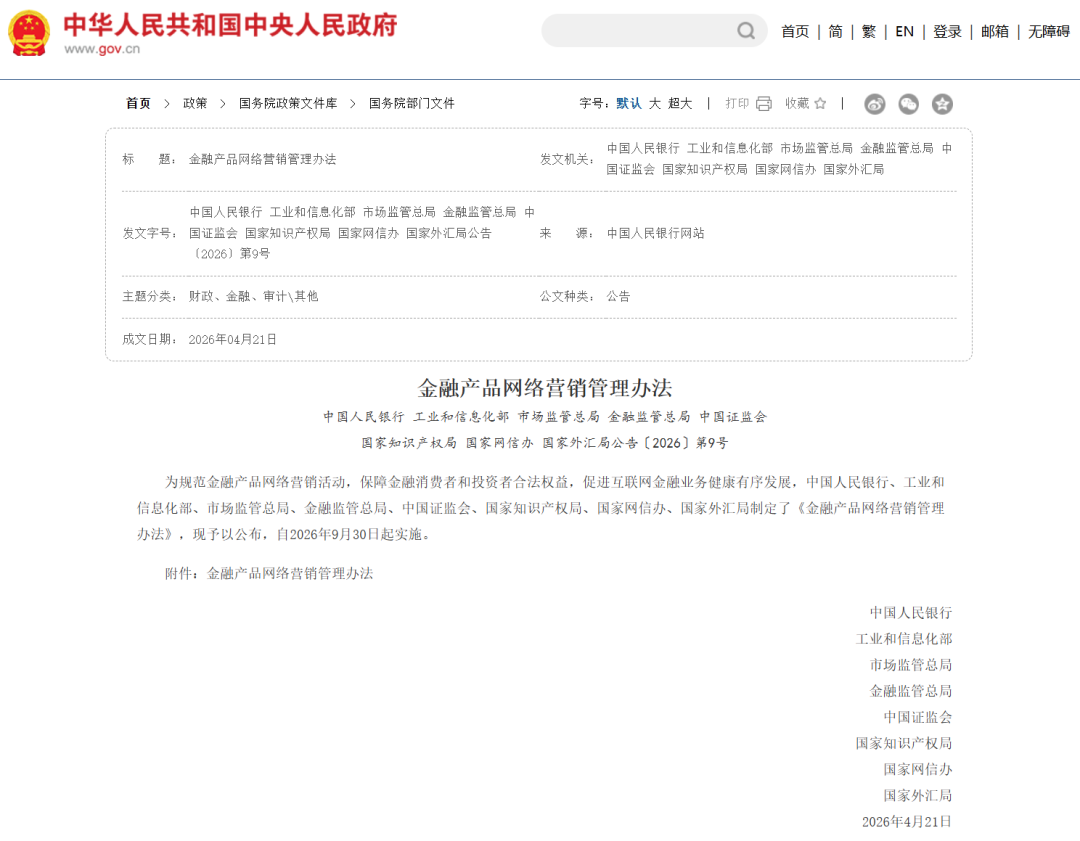Click the star icon beside 收藏
The image size is (1080, 841).
coord(820,103)
